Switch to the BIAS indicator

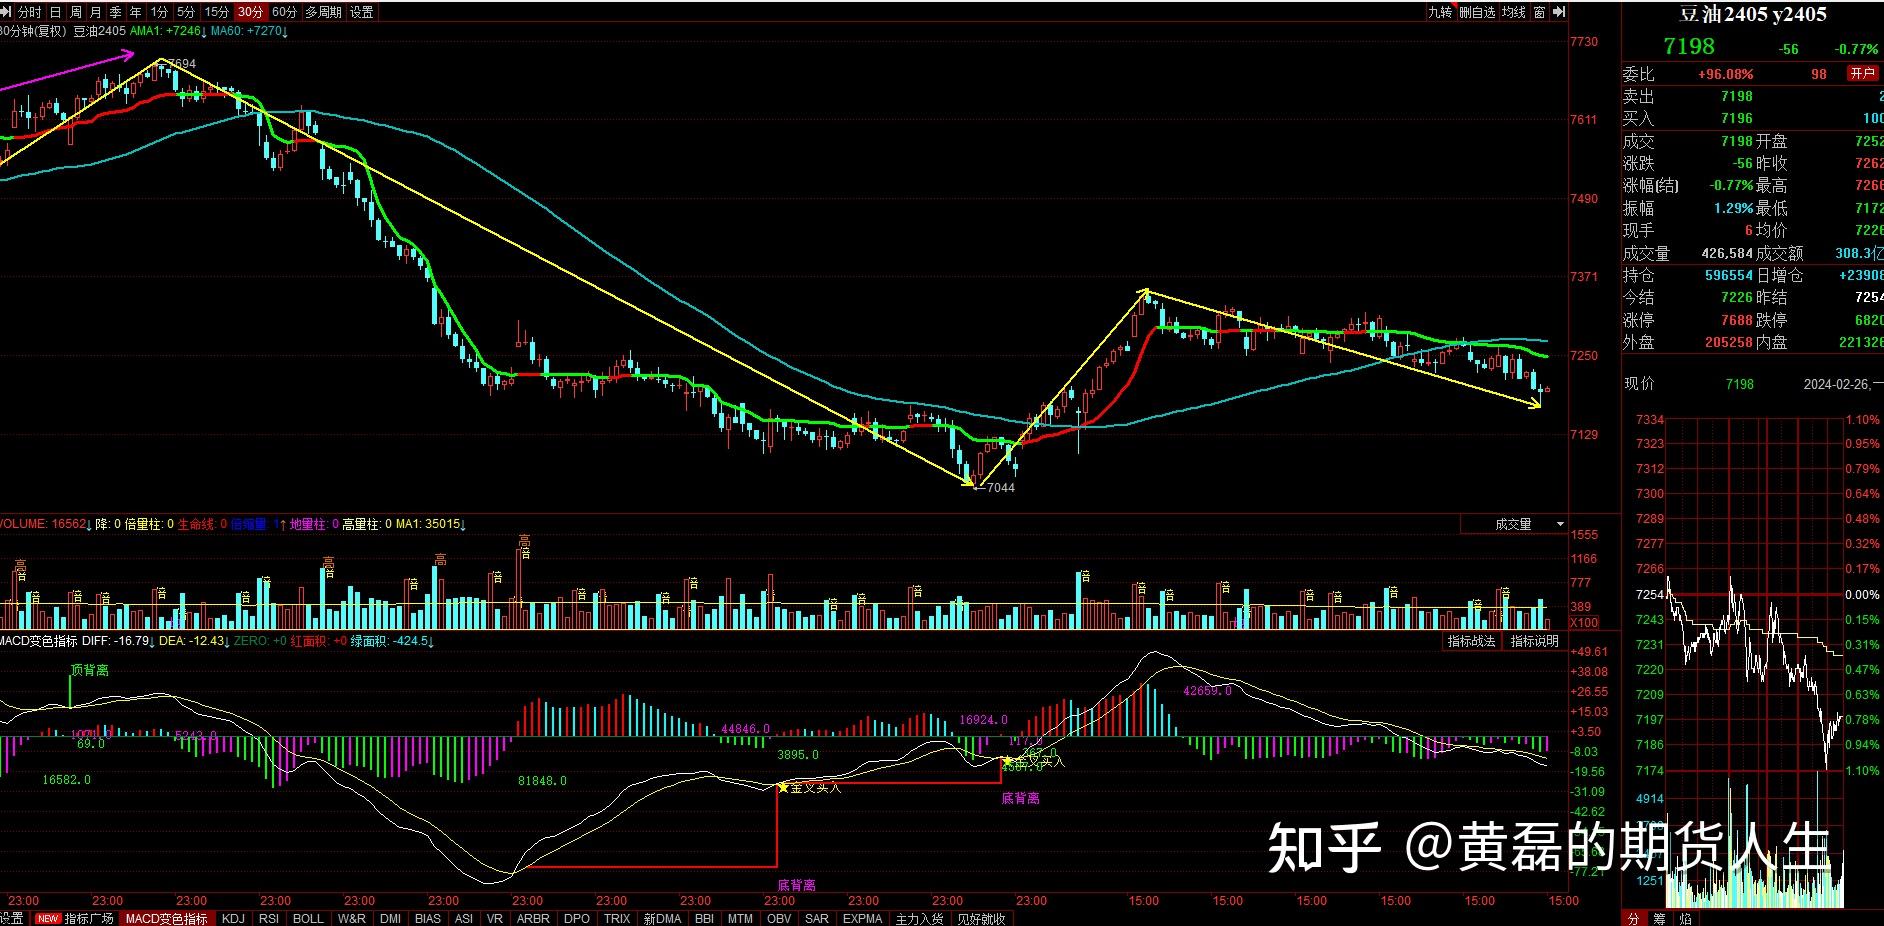pyautogui.click(x=427, y=918)
